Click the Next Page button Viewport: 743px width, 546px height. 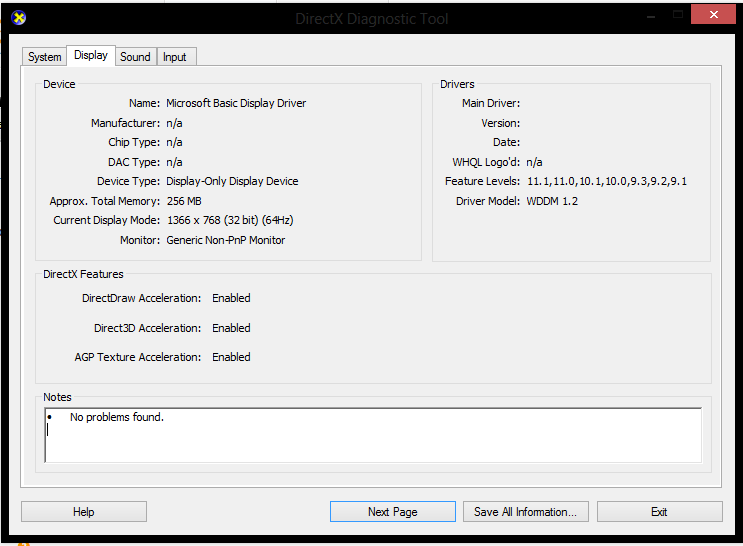click(393, 512)
